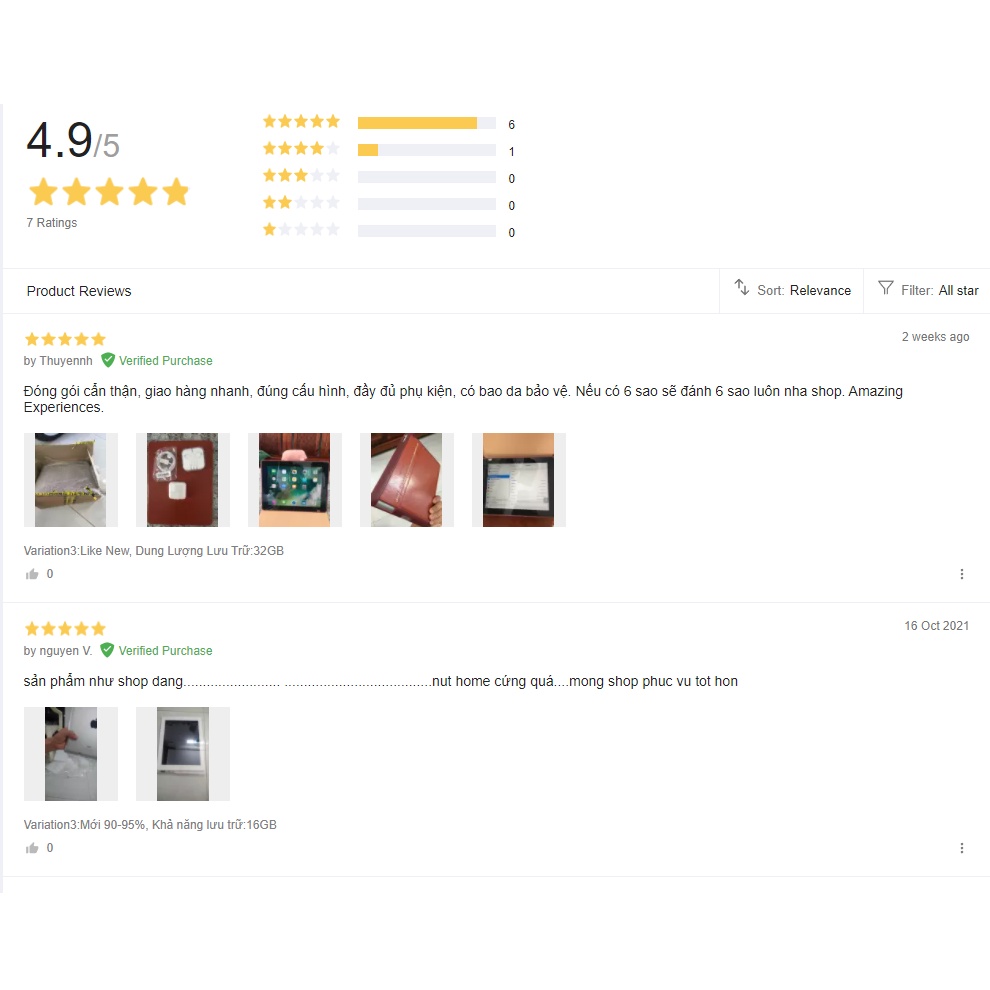Open the cardboard box package photo
Image resolution: width=990 pixels, height=990 pixels.
(x=71, y=480)
